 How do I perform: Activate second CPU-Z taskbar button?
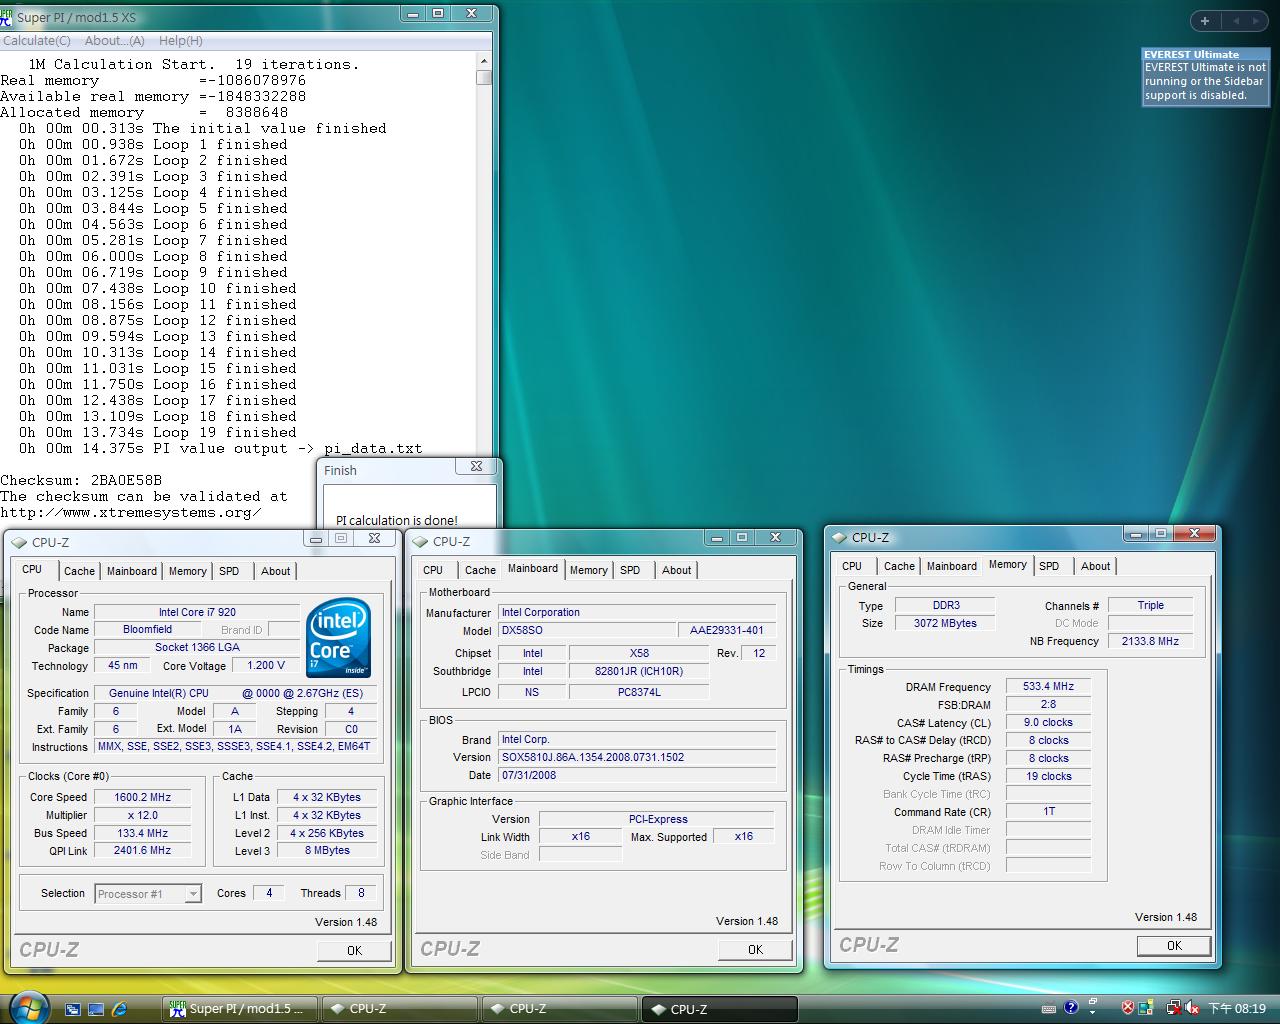click(x=559, y=1009)
